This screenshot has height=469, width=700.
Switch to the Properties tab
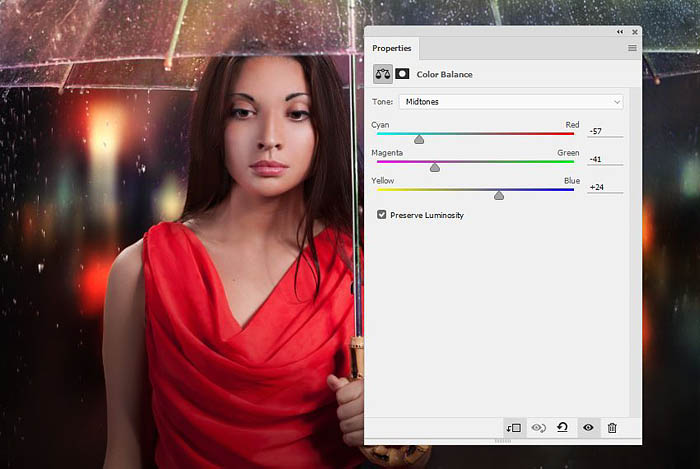coord(392,48)
